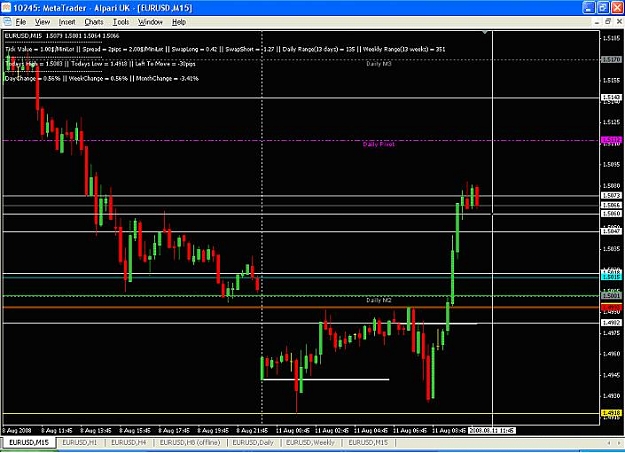Click the magenta 'Daily Pivot' label
The height and width of the screenshot is (453, 625).
(378, 144)
